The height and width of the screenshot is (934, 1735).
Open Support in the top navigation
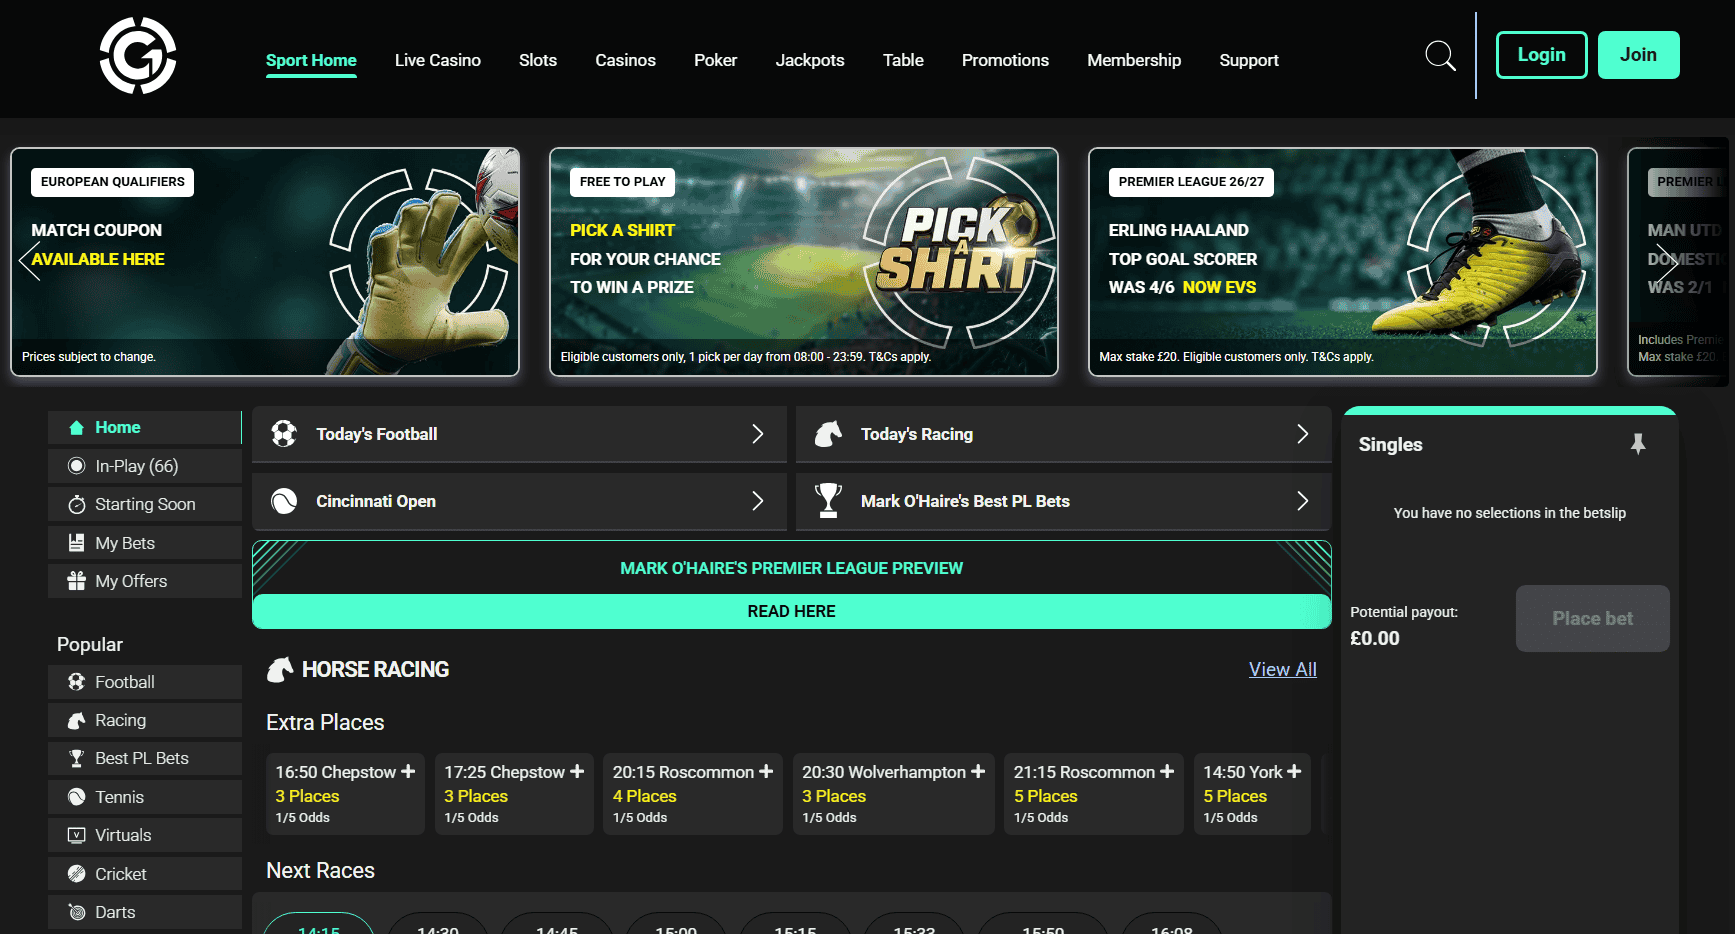[1249, 60]
